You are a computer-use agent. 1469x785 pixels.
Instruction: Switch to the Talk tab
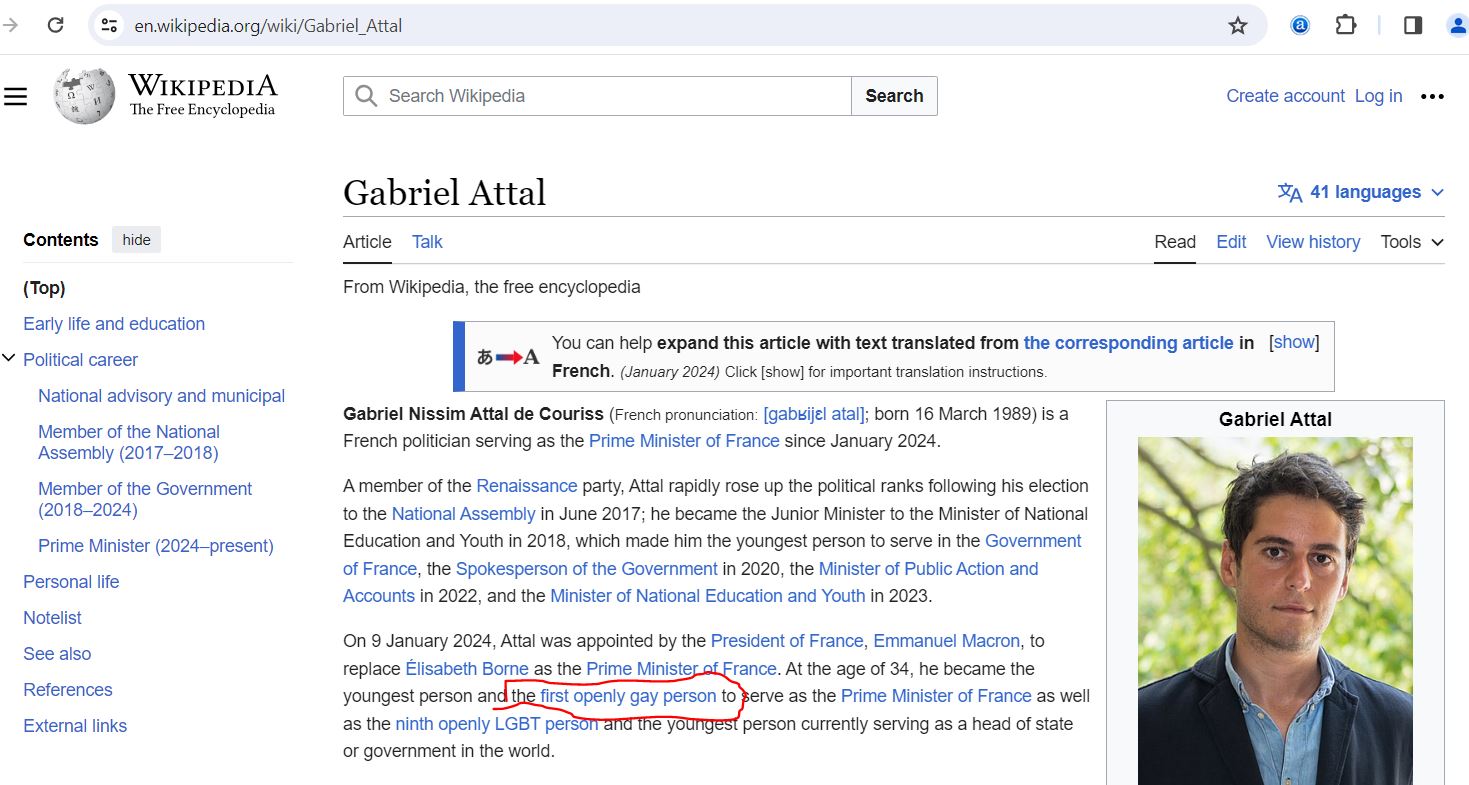point(427,242)
